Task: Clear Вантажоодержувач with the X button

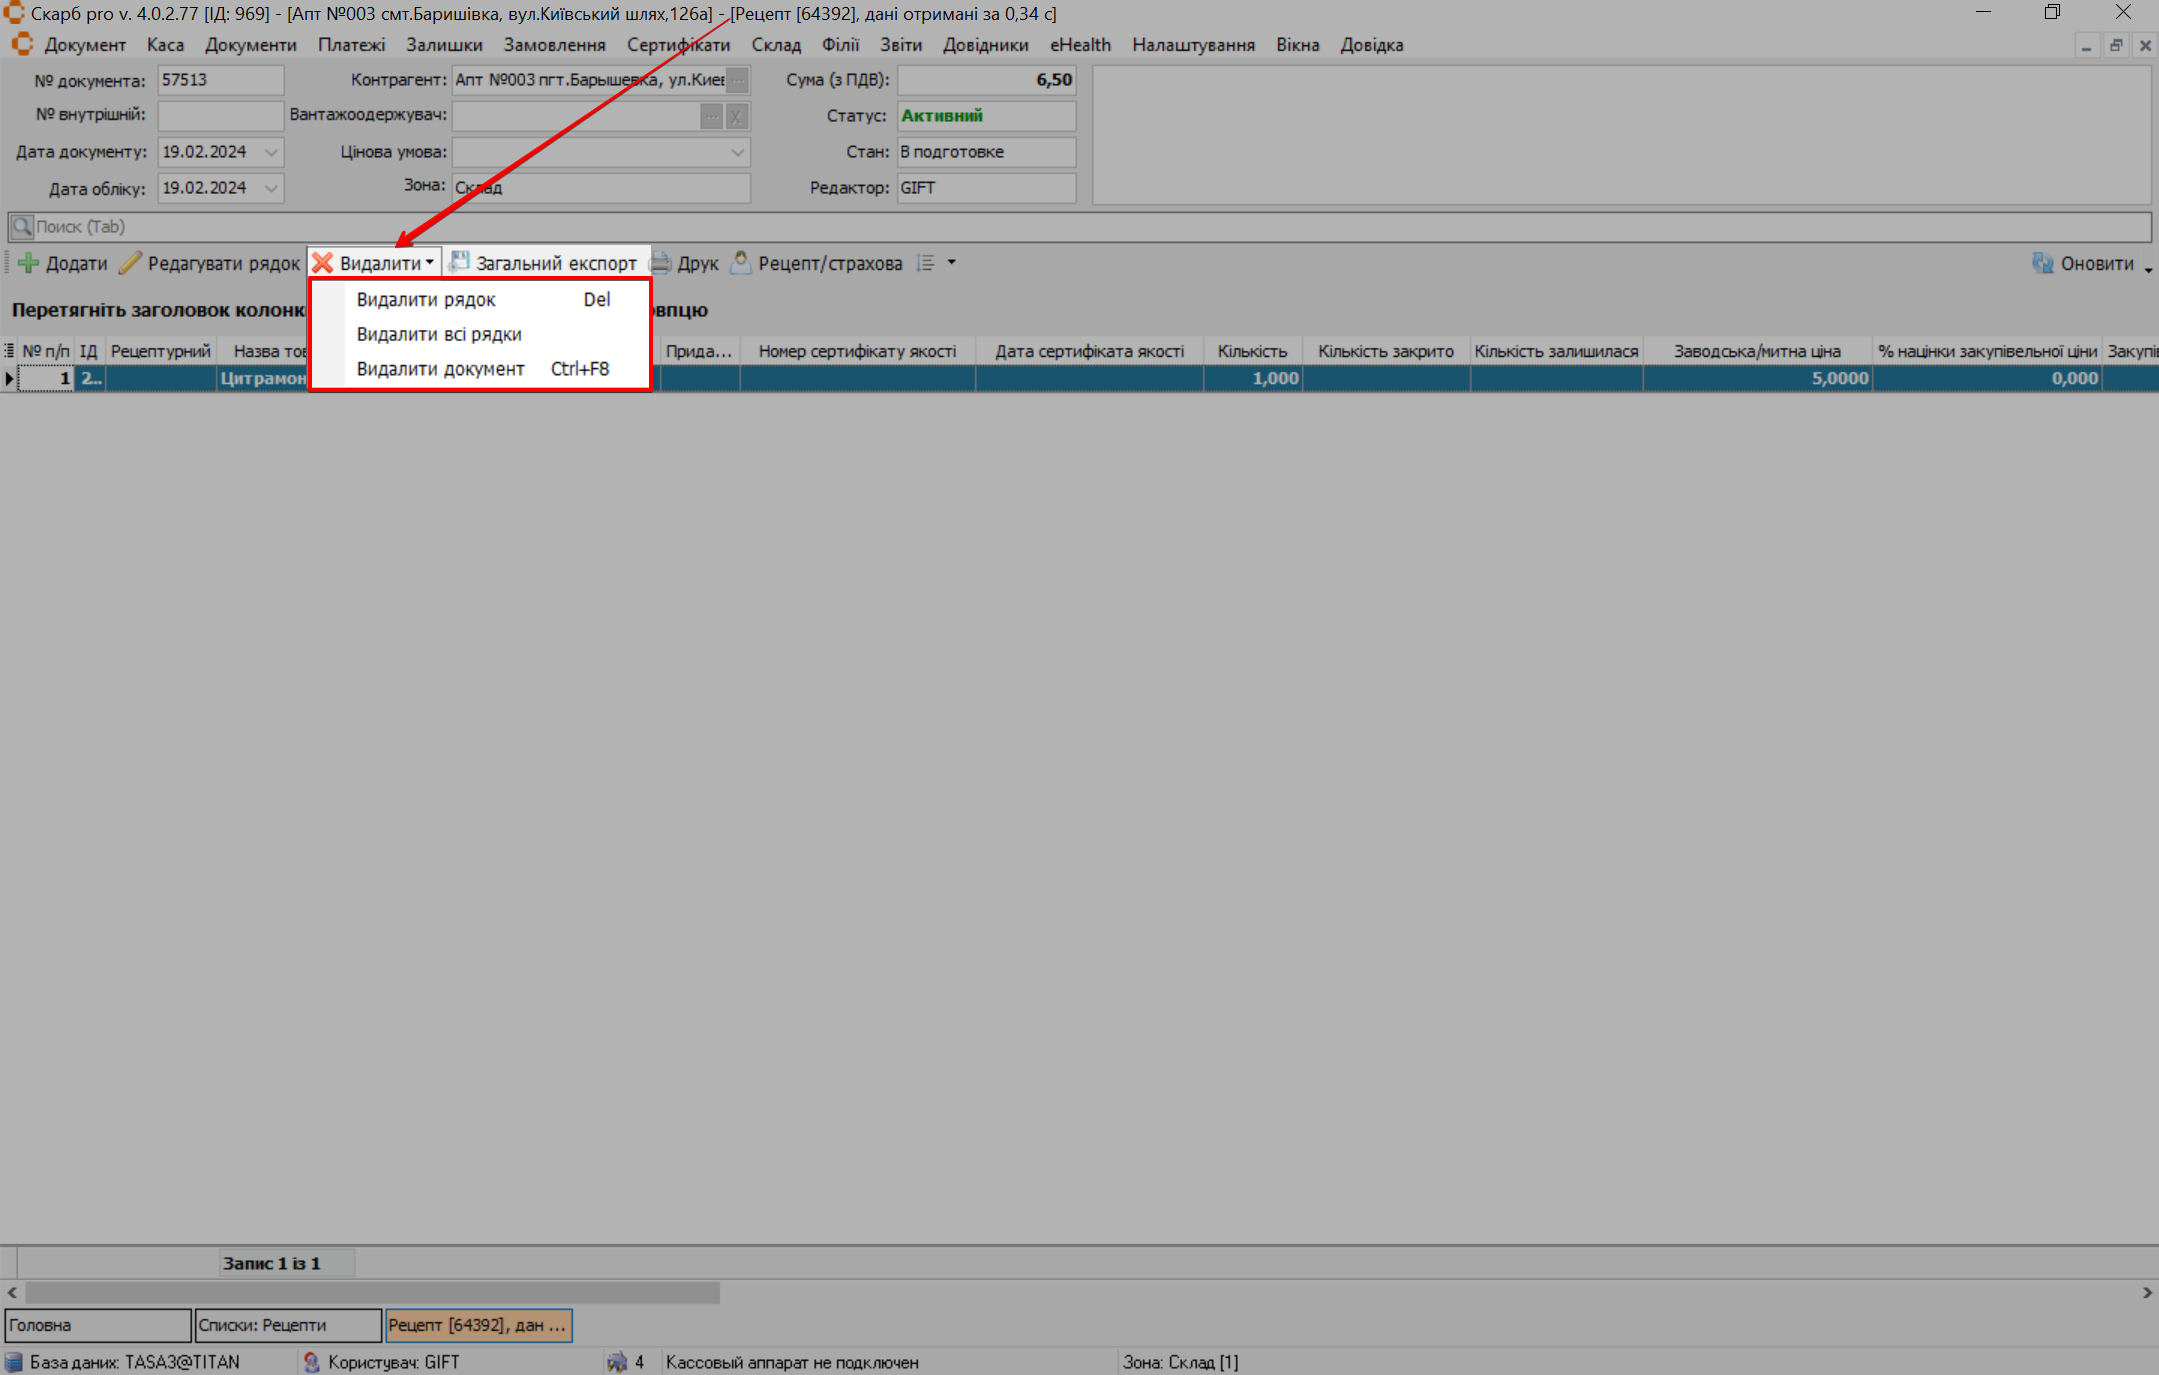Action: tap(737, 116)
